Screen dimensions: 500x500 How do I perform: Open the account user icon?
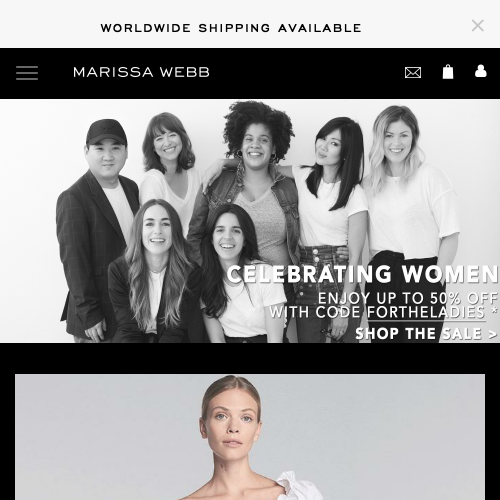point(480,71)
